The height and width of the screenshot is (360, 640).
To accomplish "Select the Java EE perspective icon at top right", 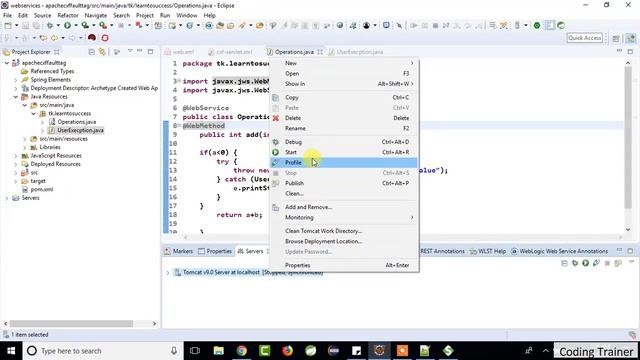I will tap(631, 38).
